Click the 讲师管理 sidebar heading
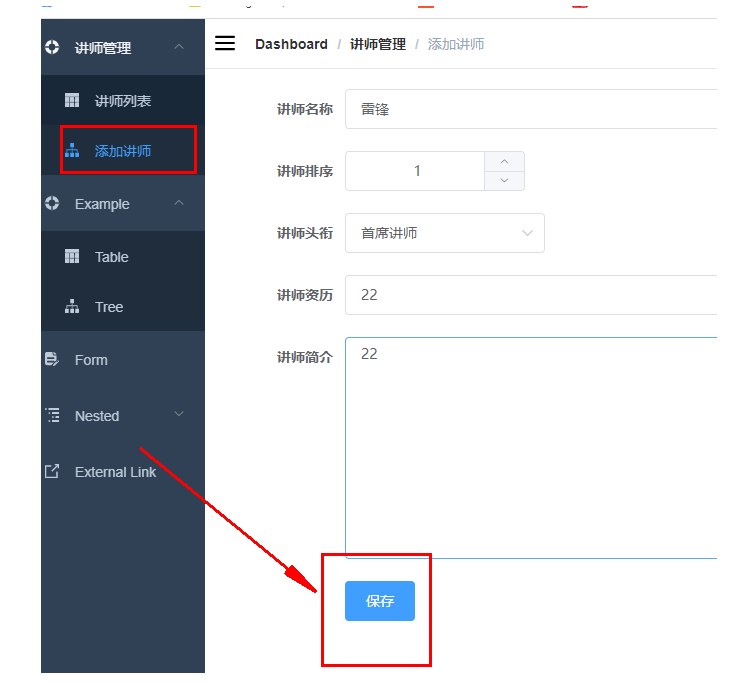 123,47
